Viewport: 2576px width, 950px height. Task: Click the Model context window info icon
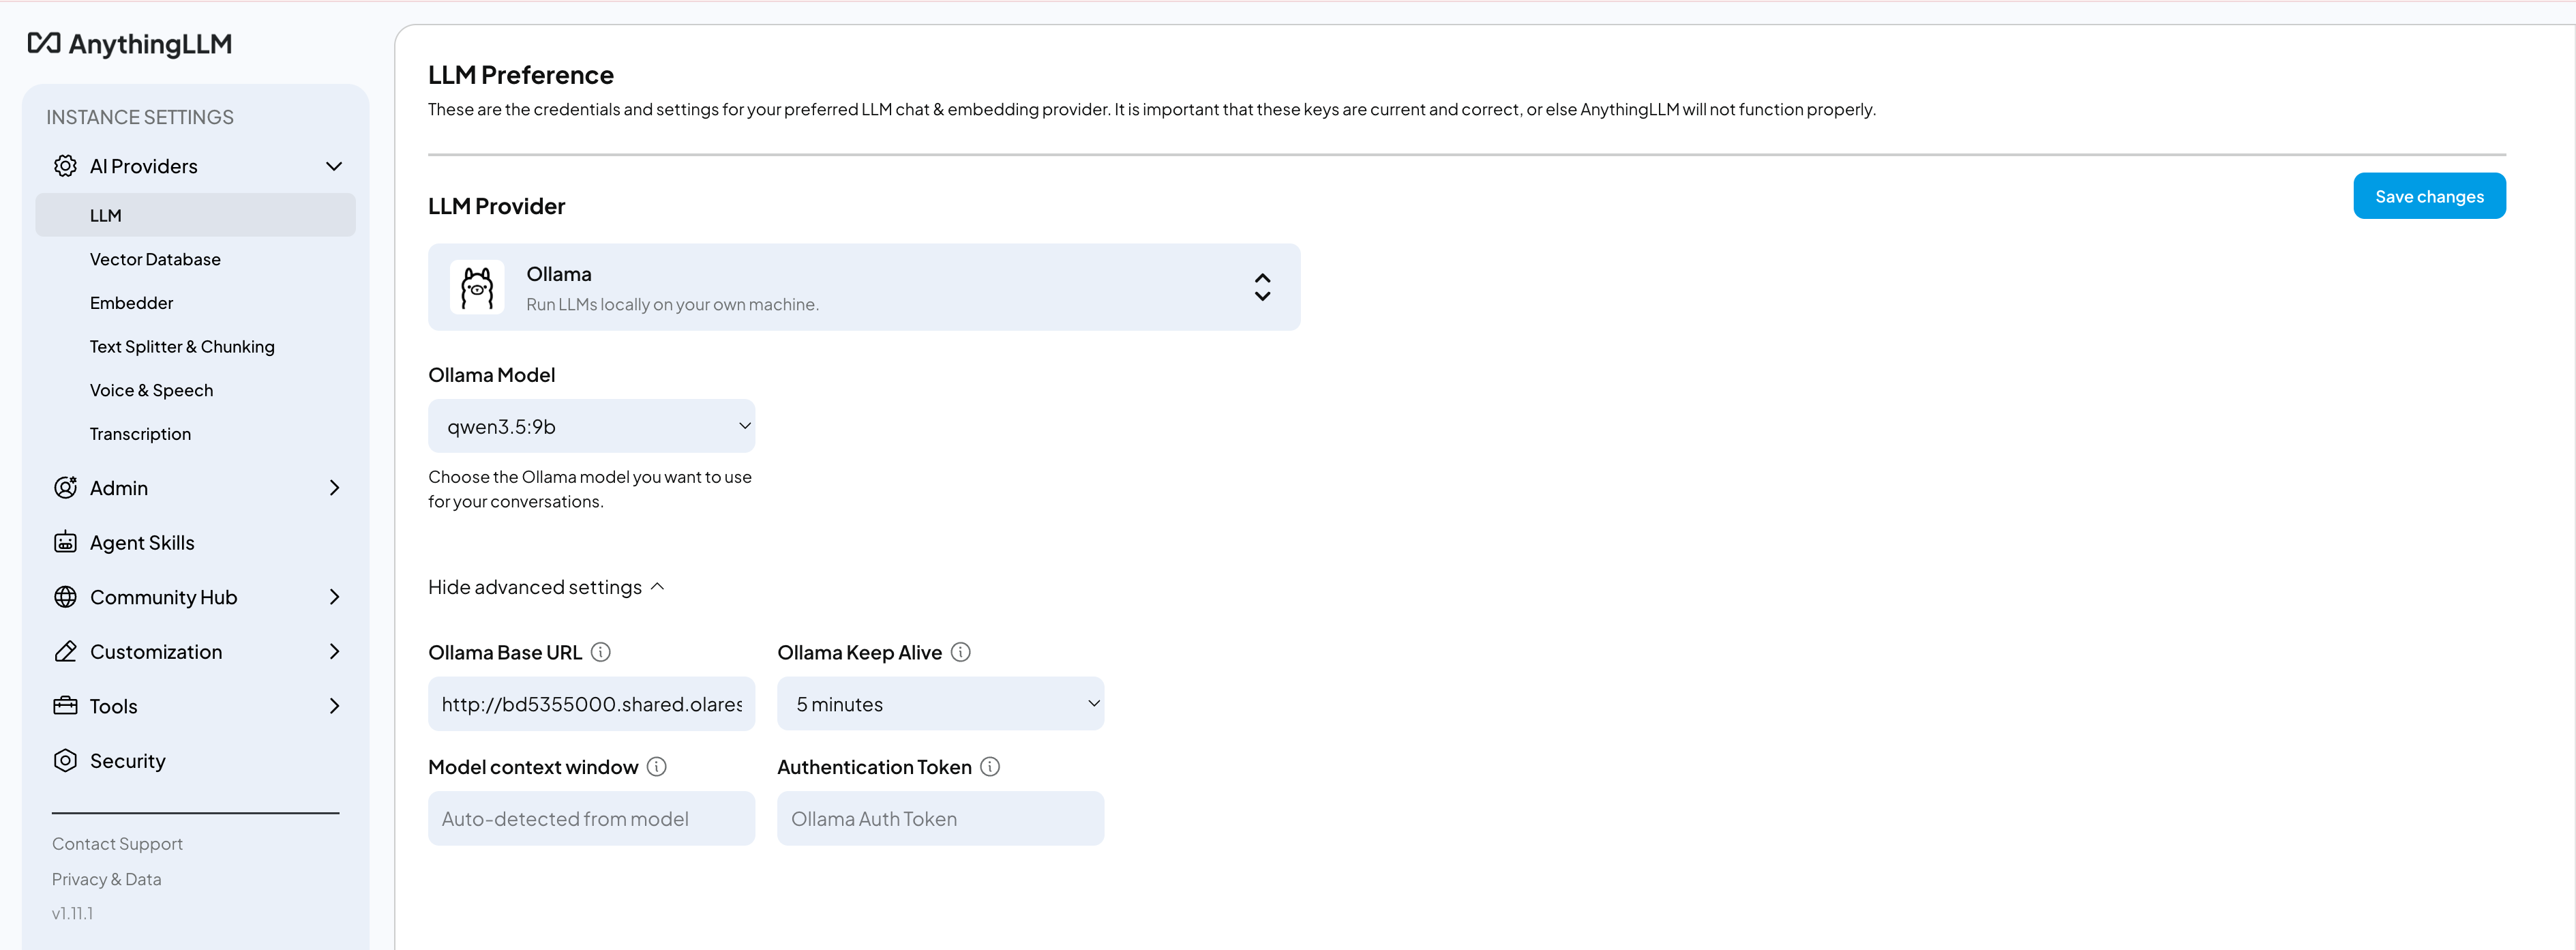[x=657, y=766]
